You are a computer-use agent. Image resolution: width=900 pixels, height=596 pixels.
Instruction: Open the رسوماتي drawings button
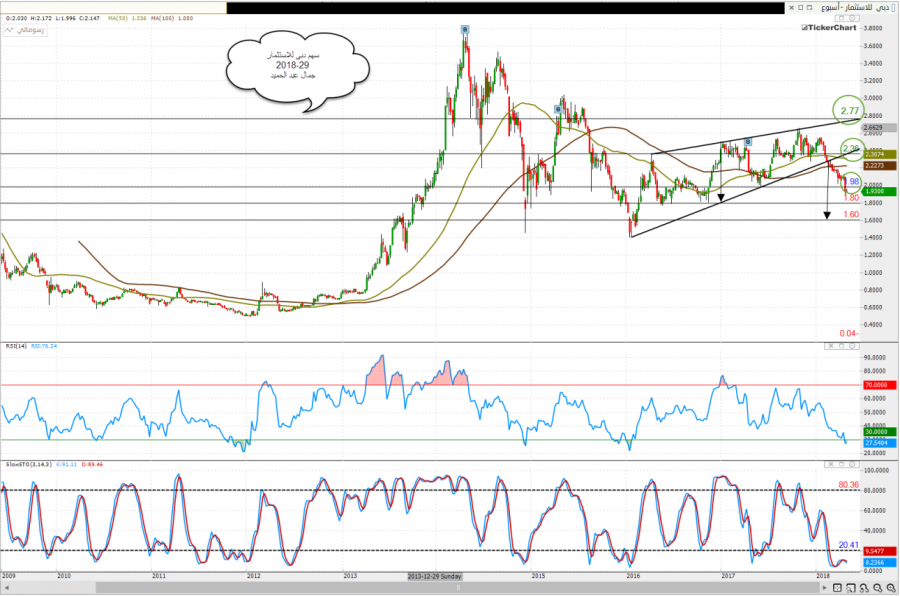25,30
